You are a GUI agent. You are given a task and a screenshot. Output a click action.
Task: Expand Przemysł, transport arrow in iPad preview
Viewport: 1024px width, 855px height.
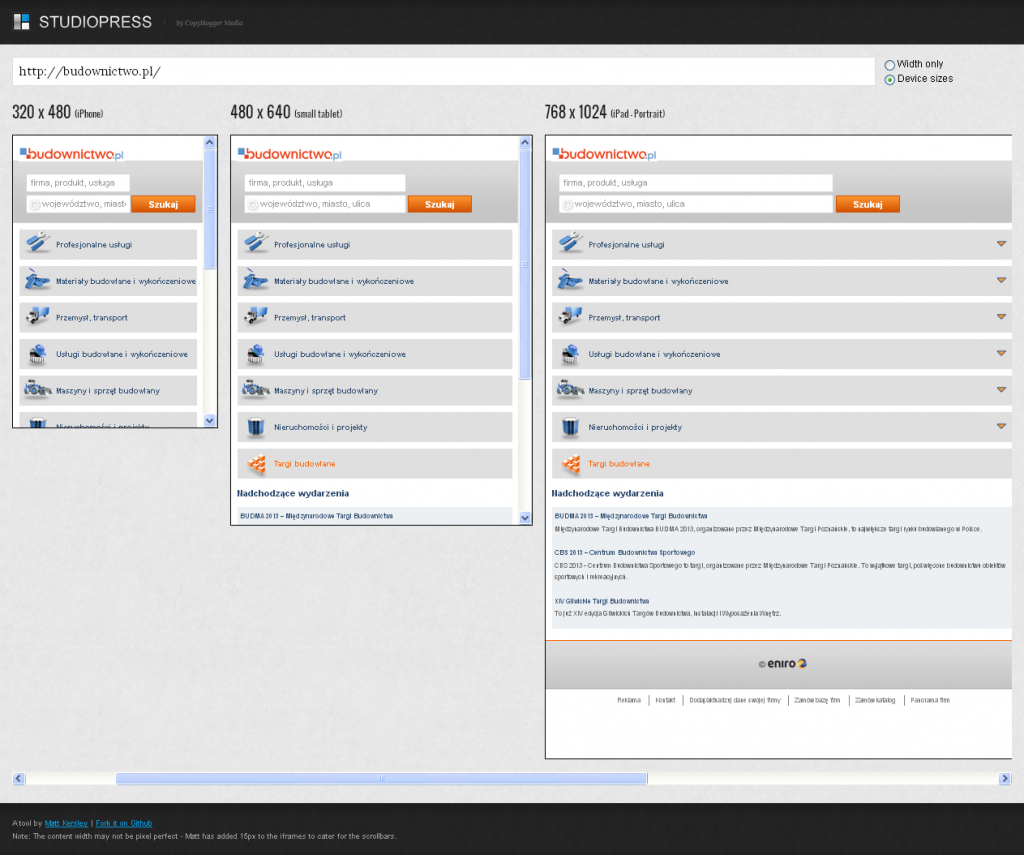click(1000, 316)
